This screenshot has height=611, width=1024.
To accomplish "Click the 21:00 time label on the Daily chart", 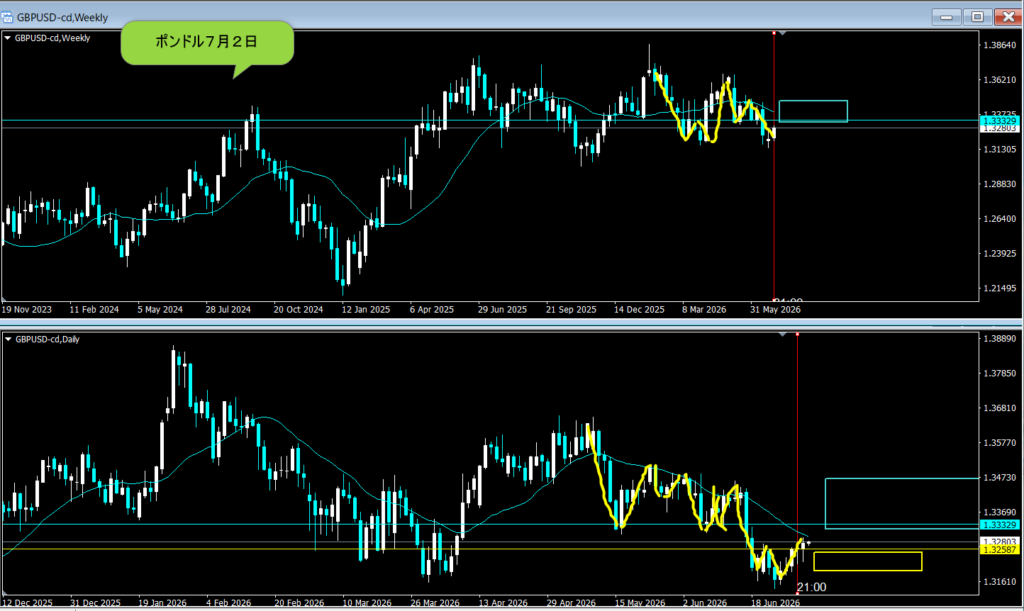I will [812, 587].
